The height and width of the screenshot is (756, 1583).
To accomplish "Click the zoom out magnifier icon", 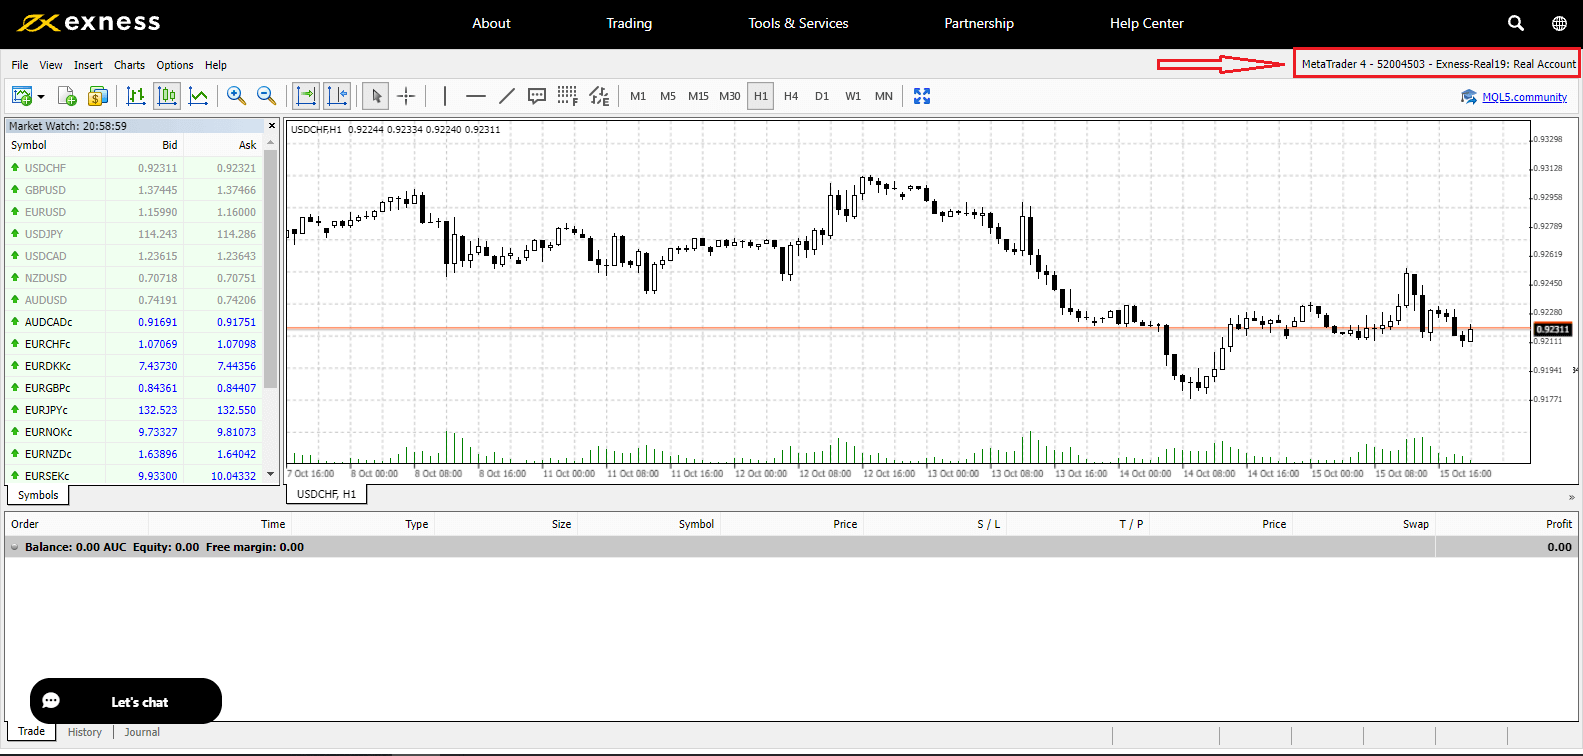I will click(266, 96).
